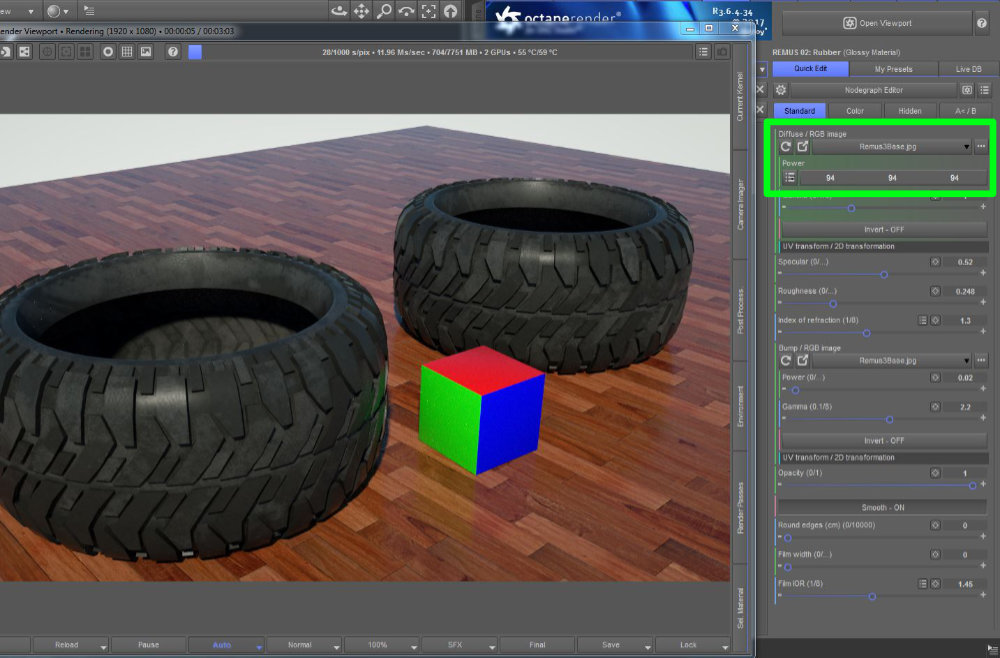This screenshot has width=1000, height=658.
Task: Click the Specular value field 0.52
Action: (965, 262)
